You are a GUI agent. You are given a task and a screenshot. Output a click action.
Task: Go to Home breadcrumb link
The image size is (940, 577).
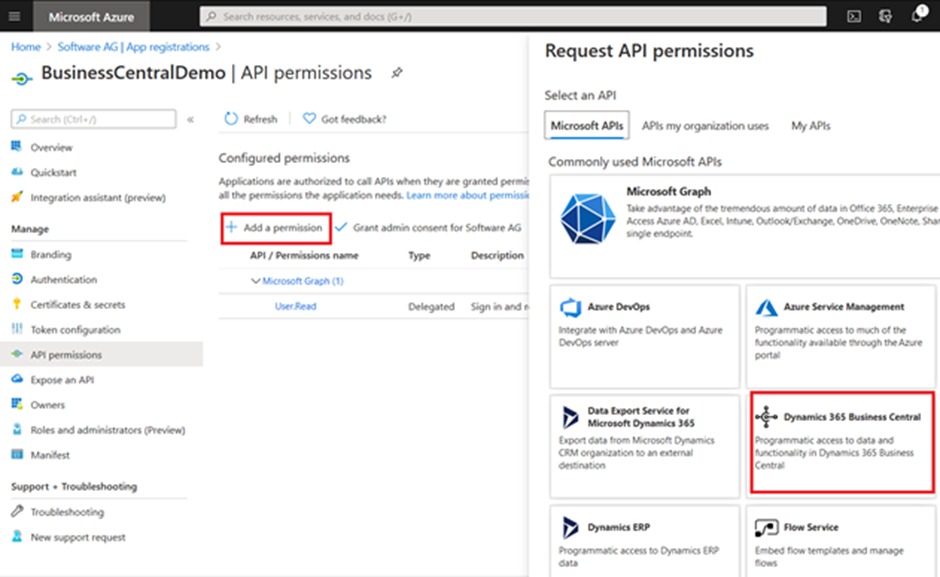[26, 47]
